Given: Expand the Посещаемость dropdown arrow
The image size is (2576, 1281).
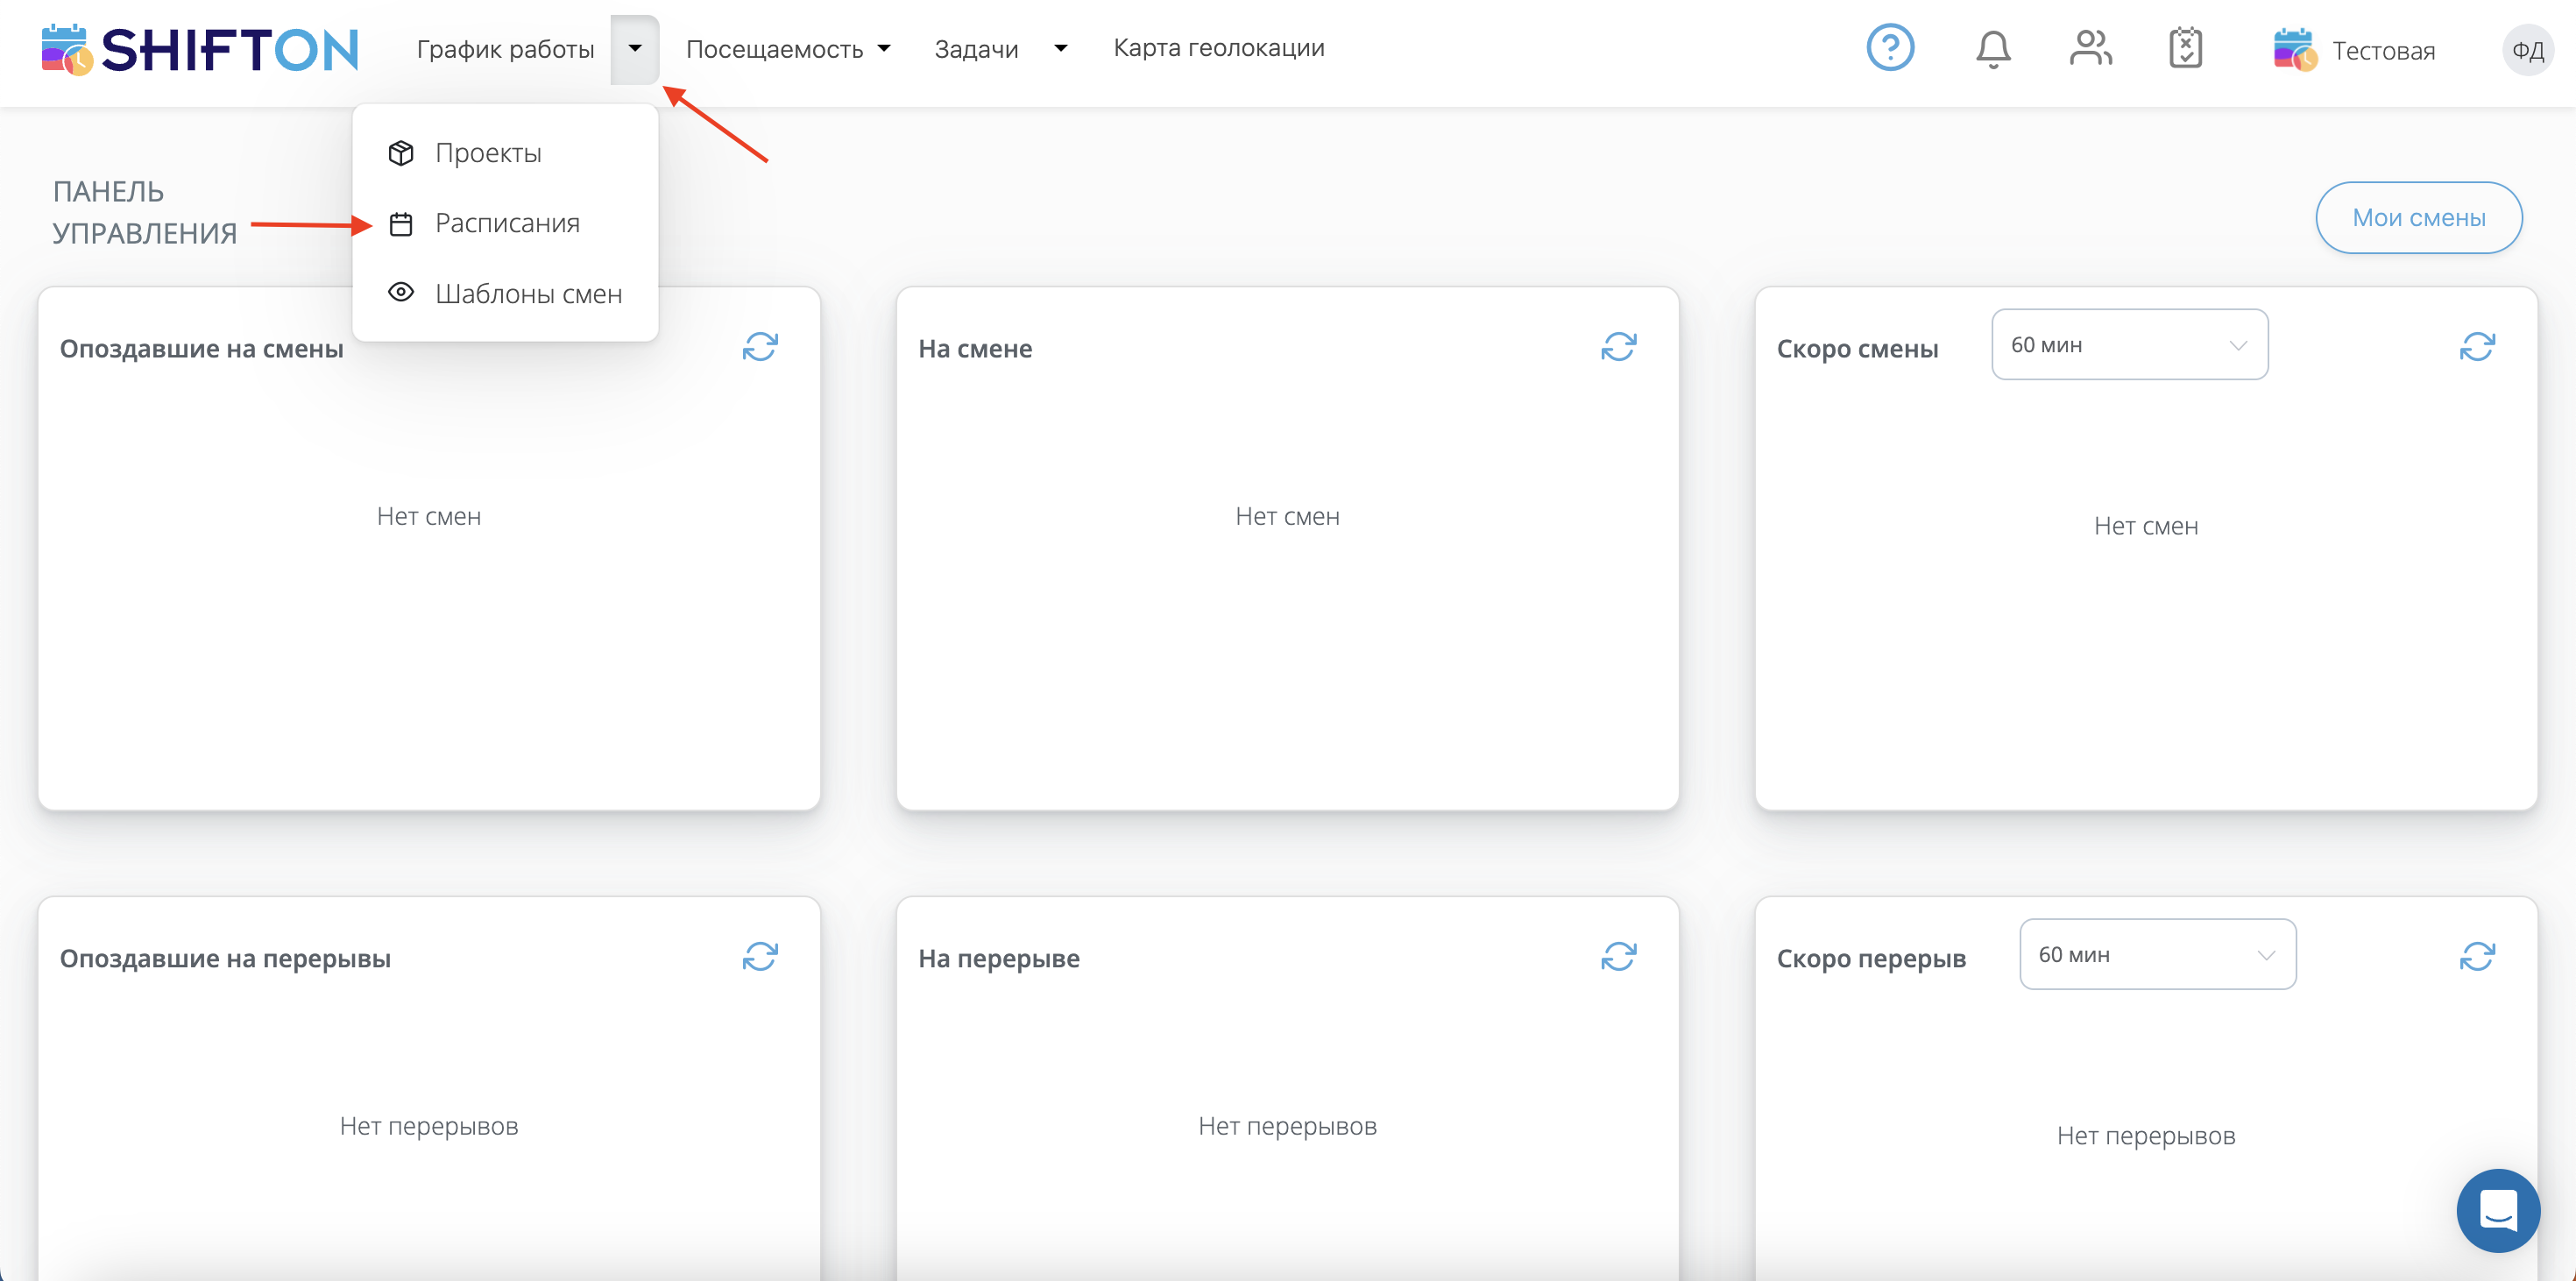Looking at the screenshot, I should click(x=883, y=48).
